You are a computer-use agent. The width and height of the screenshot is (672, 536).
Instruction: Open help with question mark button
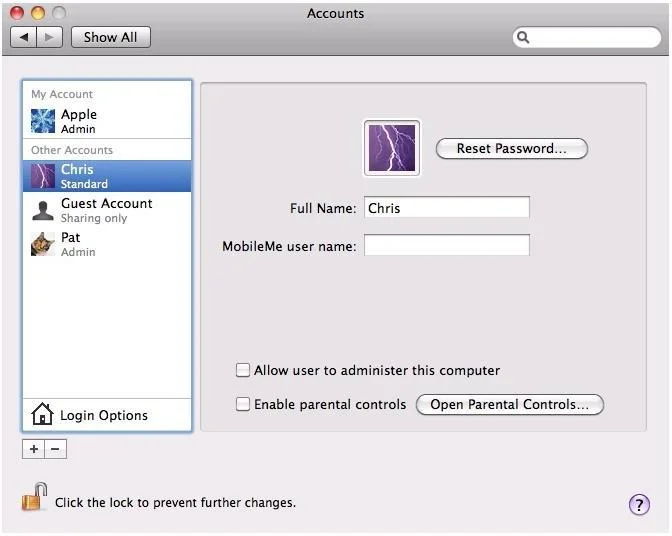click(x=639, y=505)
